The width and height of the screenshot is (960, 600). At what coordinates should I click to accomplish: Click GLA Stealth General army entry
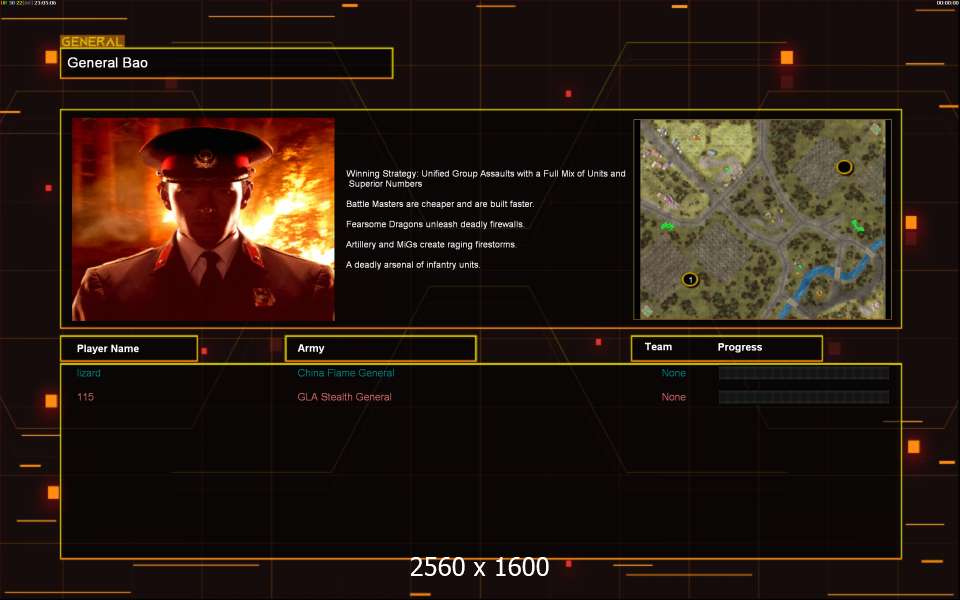pyautogui.click(x=344, y=397)
